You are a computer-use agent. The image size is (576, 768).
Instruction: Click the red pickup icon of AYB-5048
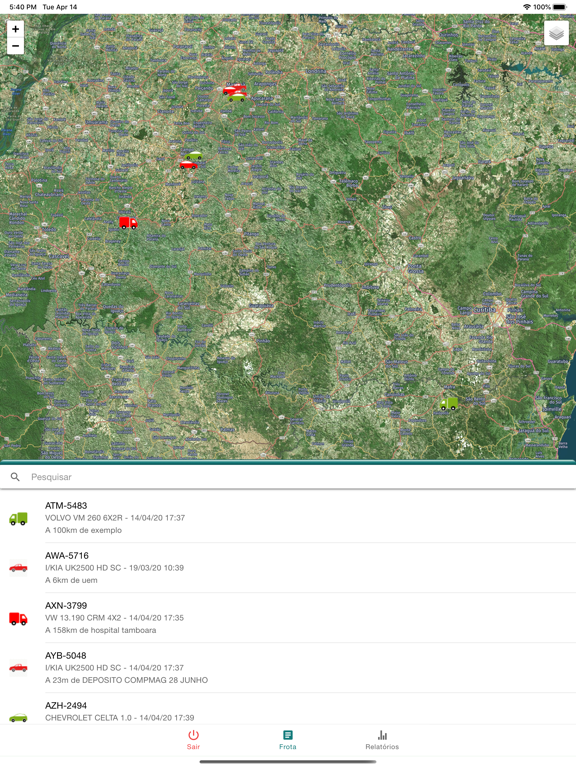coord(19,668)
